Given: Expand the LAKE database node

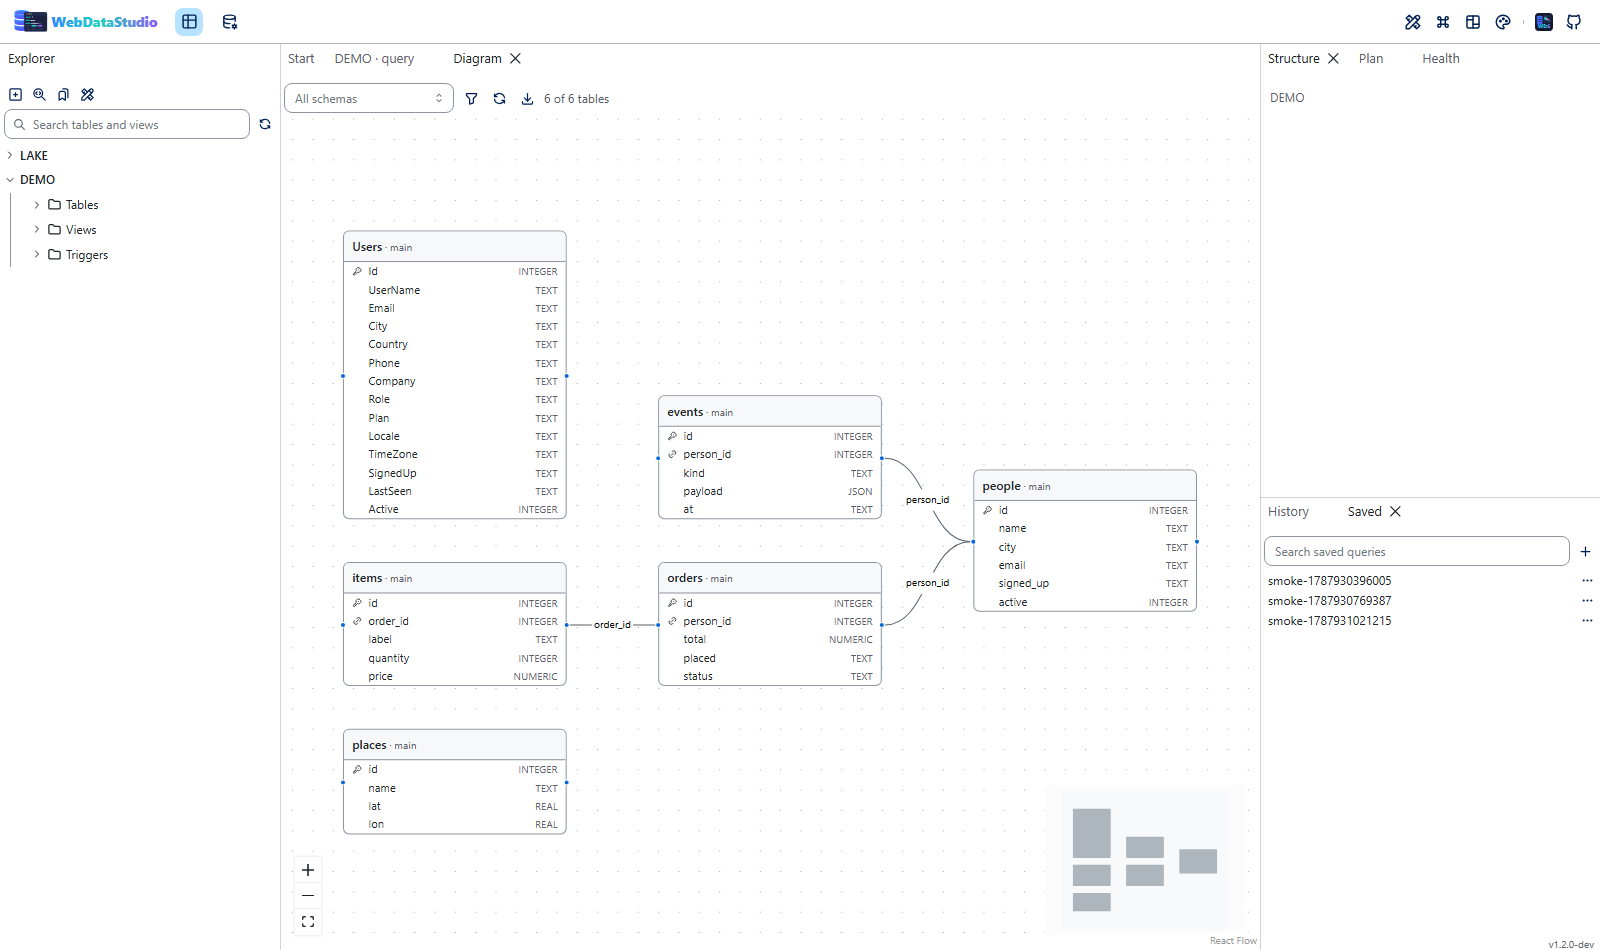Looking at the screenshot, I should [x=10, y=156].
